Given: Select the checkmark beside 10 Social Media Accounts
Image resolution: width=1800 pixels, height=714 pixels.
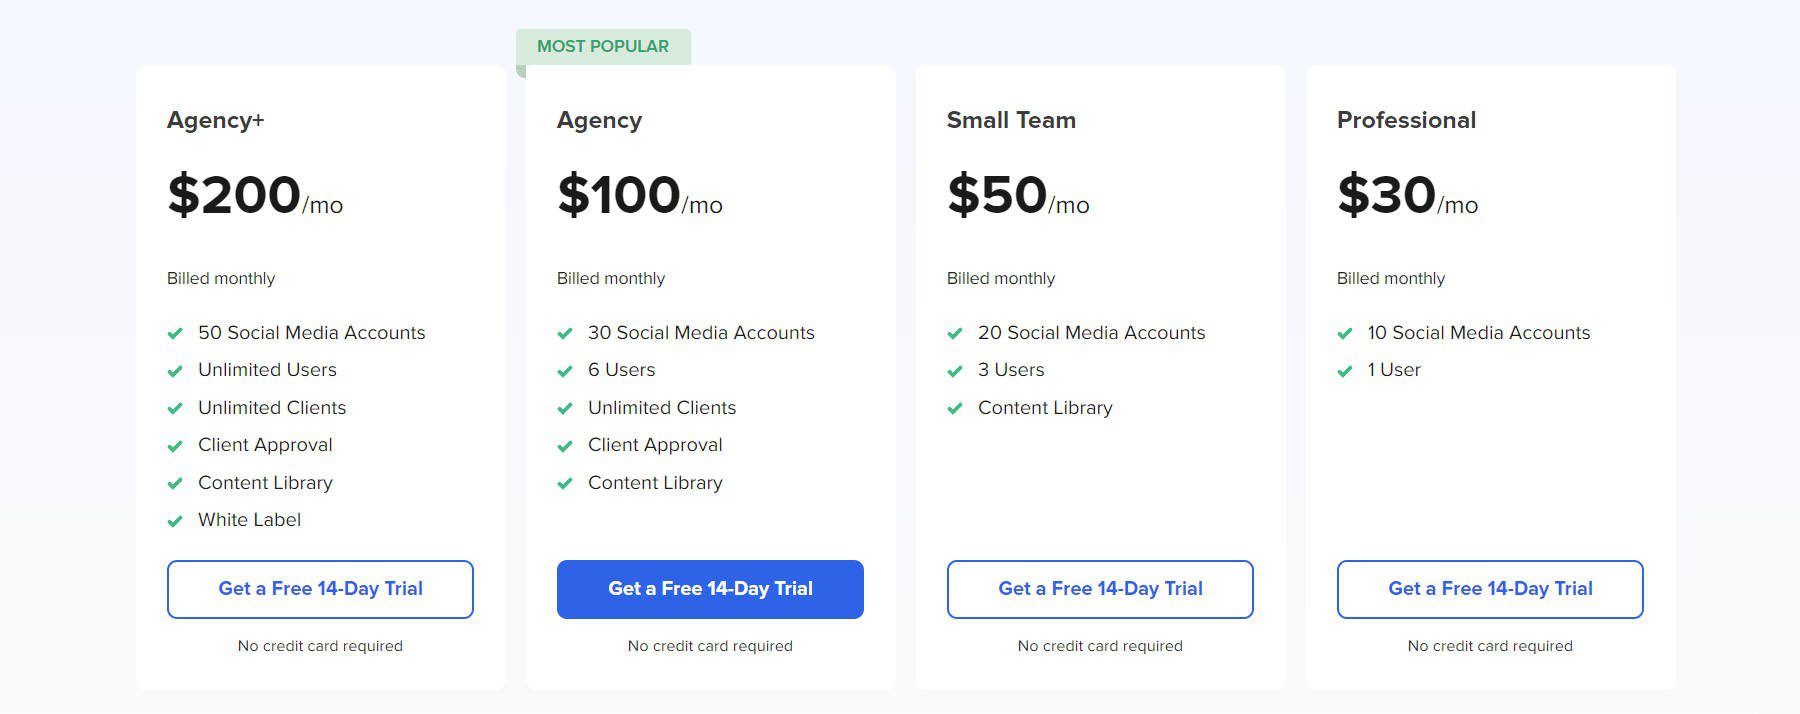Looking at the screenshot, I should point(1345,332).
